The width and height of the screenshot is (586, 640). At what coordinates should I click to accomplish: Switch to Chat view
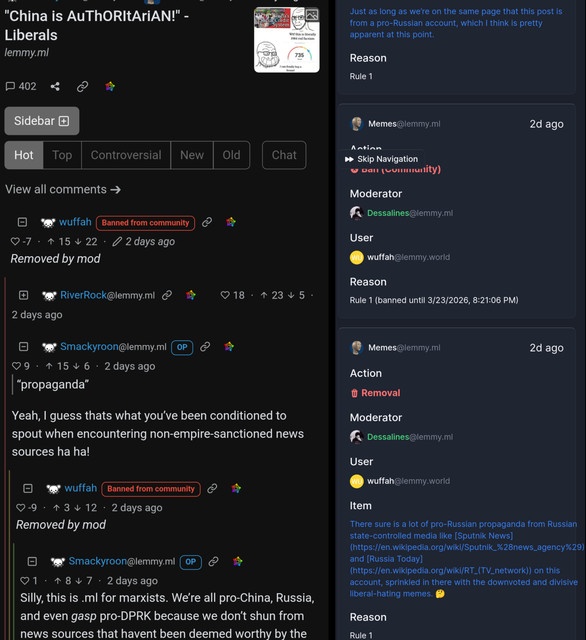click(x=284, y=155)
